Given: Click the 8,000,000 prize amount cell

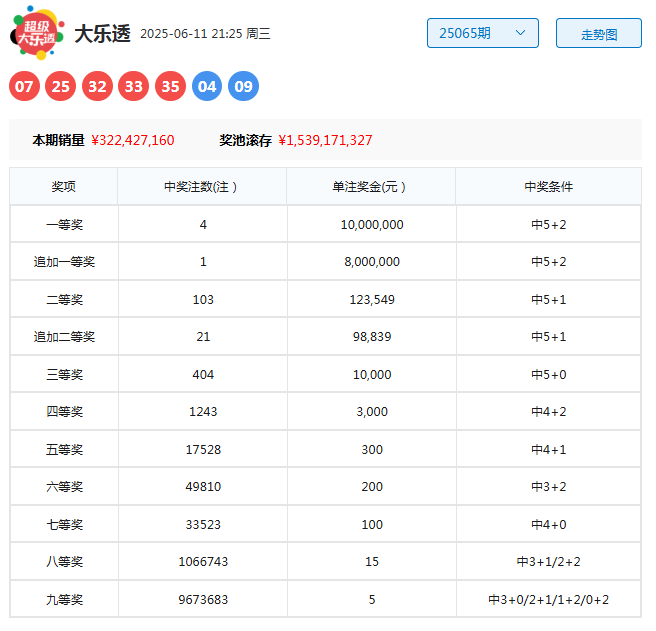Looking at the screenshot, I should tap(372, 262).
